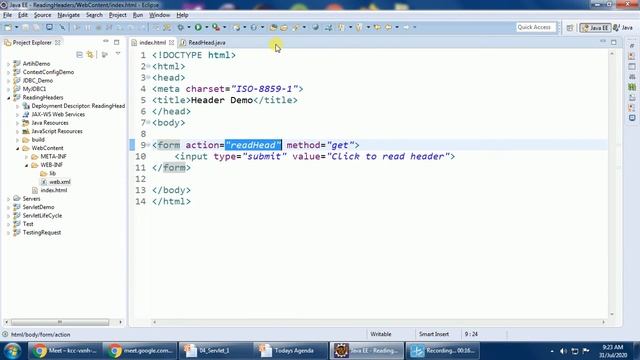Open the Edit menu

tap(23, 15)
